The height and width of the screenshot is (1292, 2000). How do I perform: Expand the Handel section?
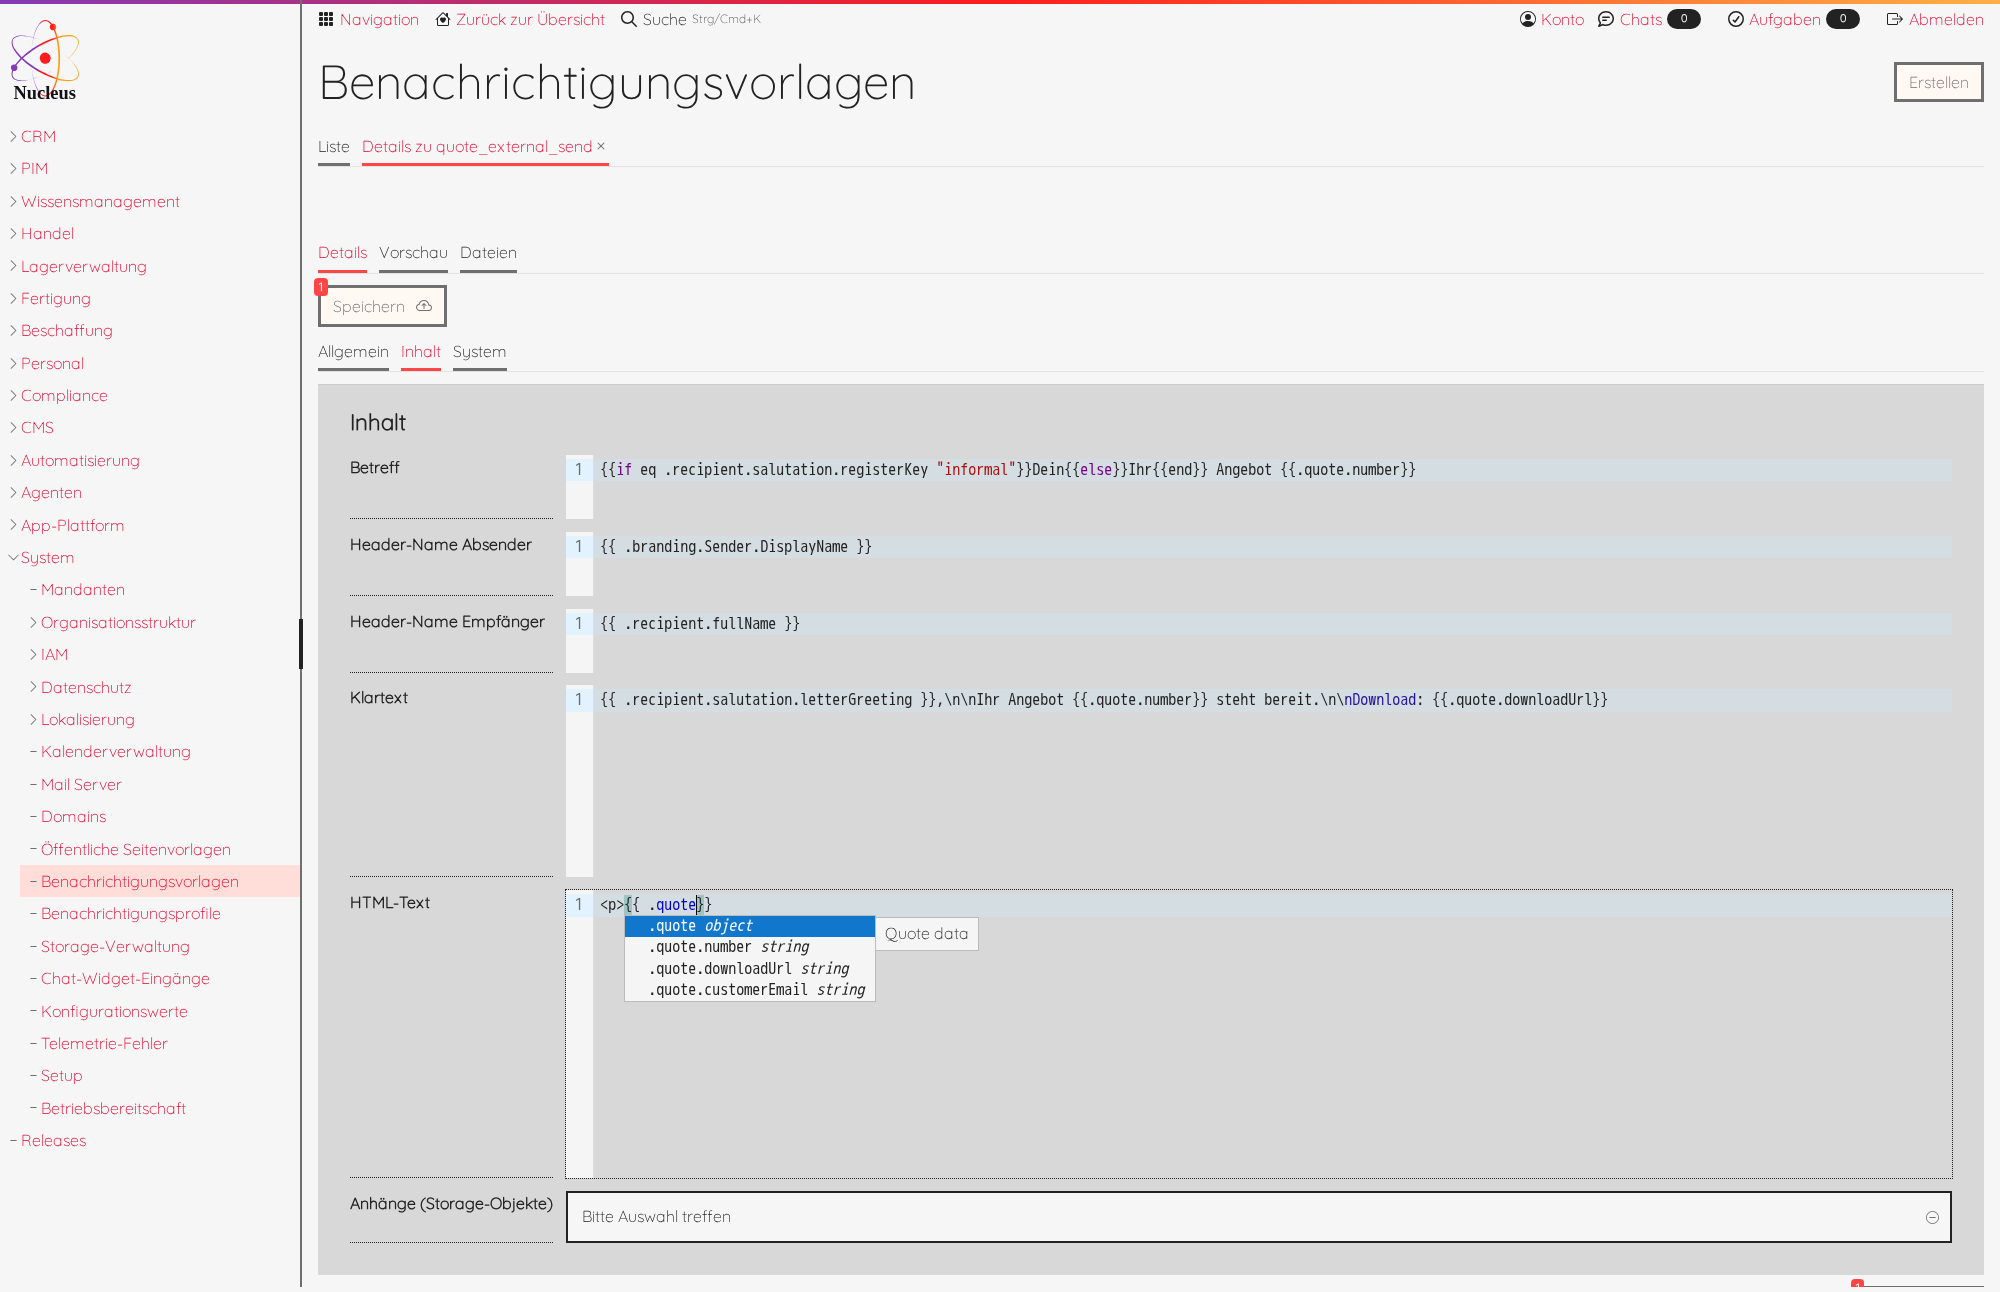coord(13,233)
